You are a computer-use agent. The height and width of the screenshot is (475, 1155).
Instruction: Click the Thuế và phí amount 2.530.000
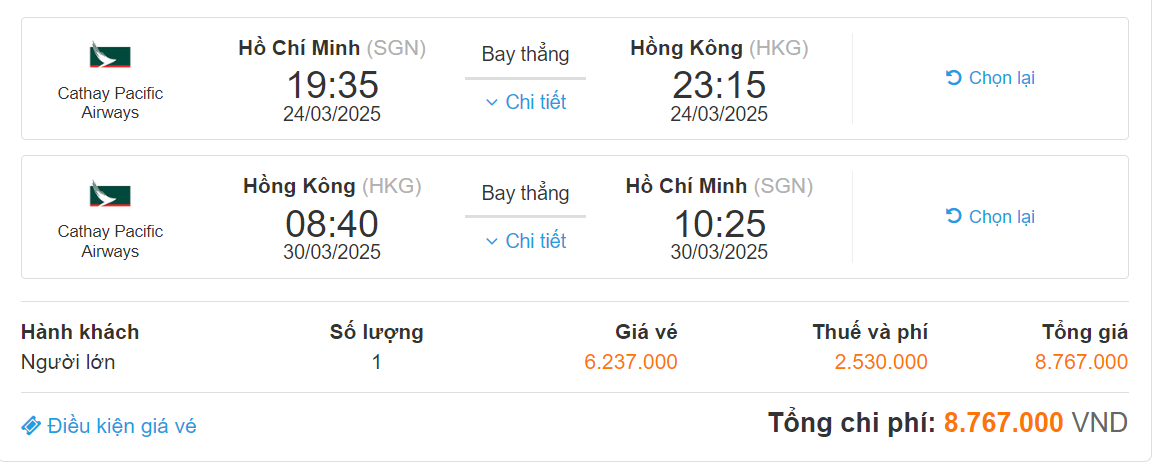881,362
